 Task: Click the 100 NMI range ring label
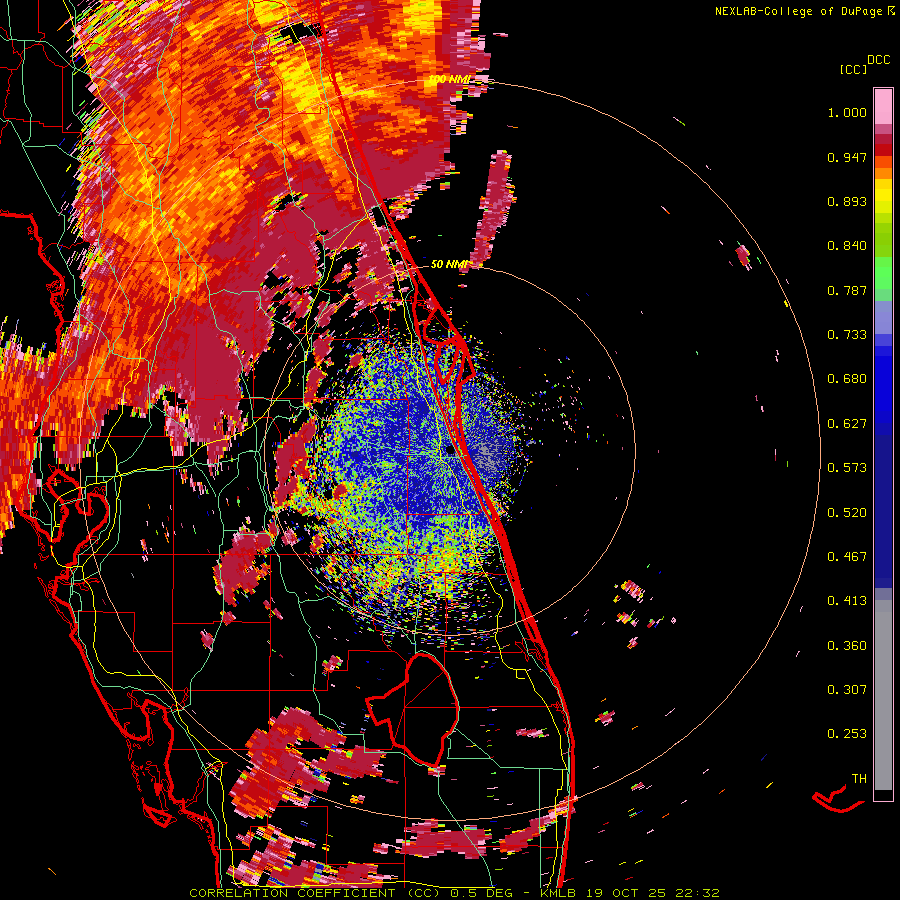[x=449, y=79]
